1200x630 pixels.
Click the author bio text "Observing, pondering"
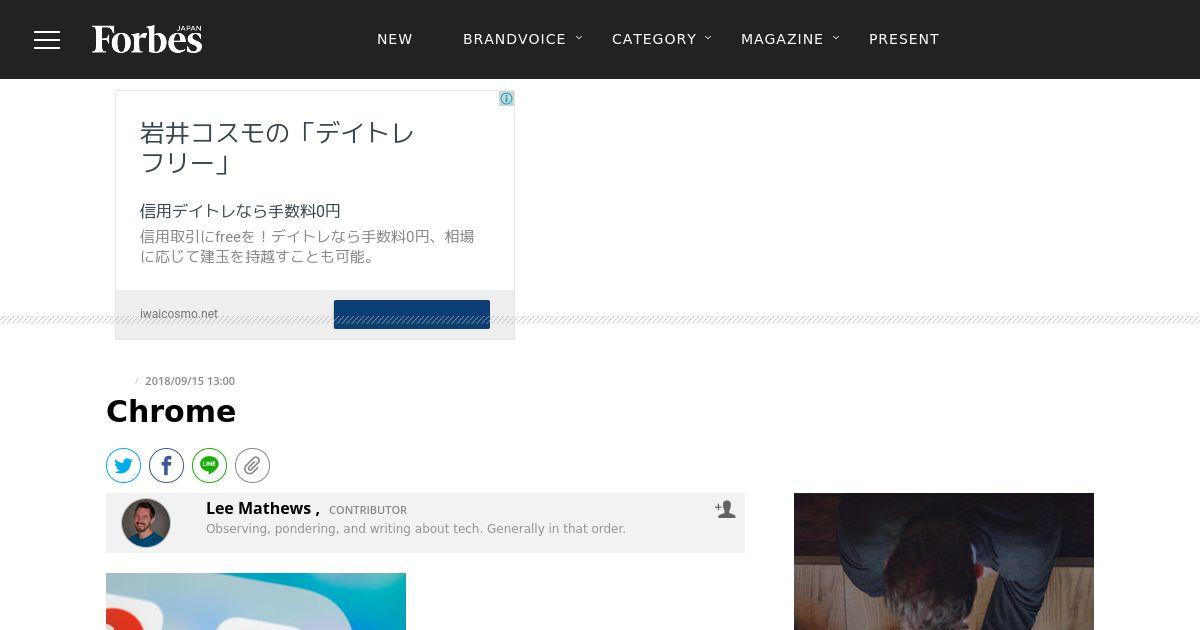[x=416, y=529]
